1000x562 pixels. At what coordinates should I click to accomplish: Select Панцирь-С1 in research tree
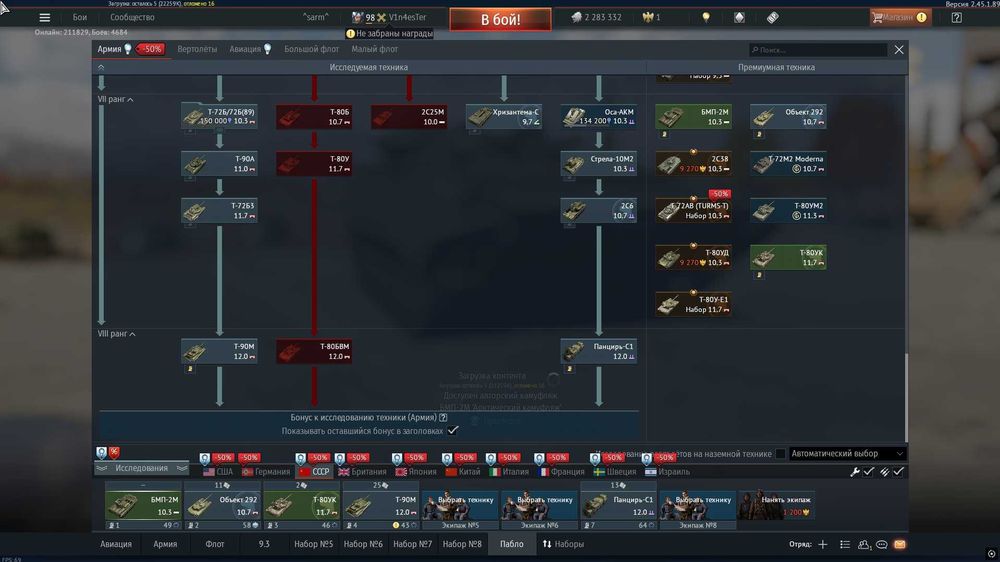coord(598,351)
